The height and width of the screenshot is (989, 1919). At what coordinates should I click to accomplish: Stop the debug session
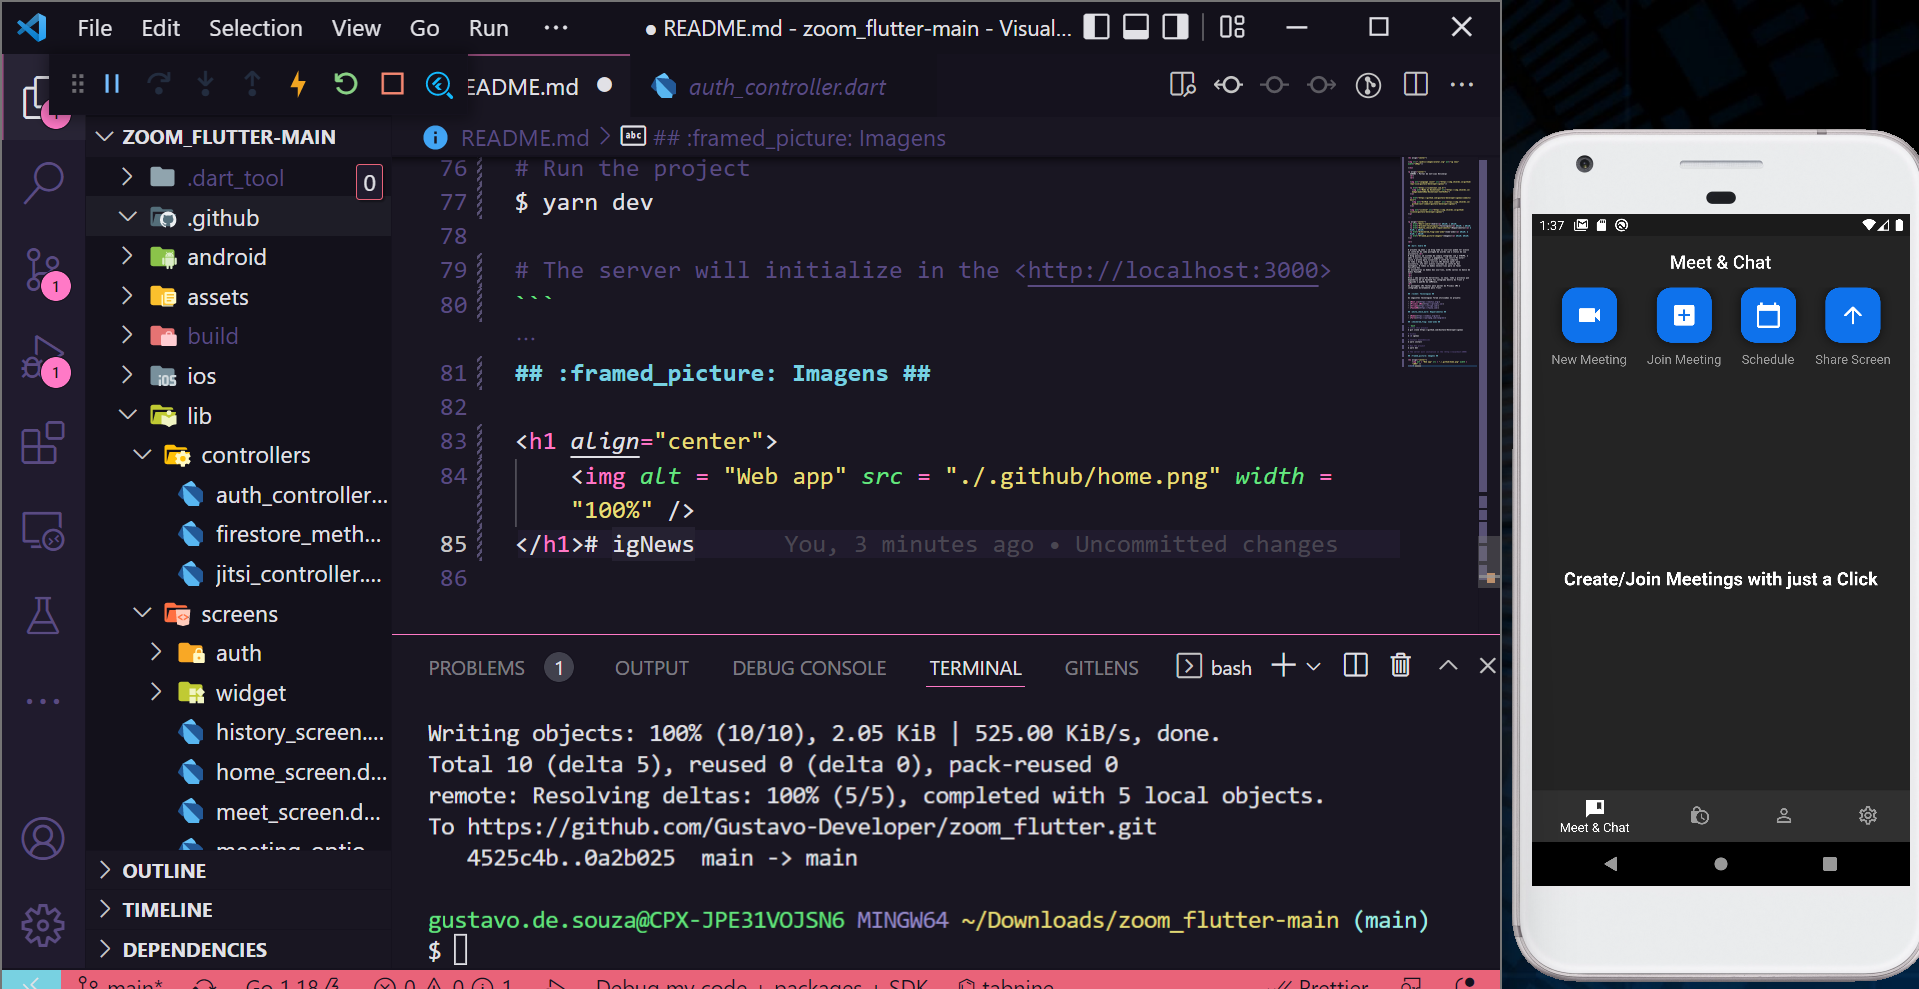pos(392,84)
